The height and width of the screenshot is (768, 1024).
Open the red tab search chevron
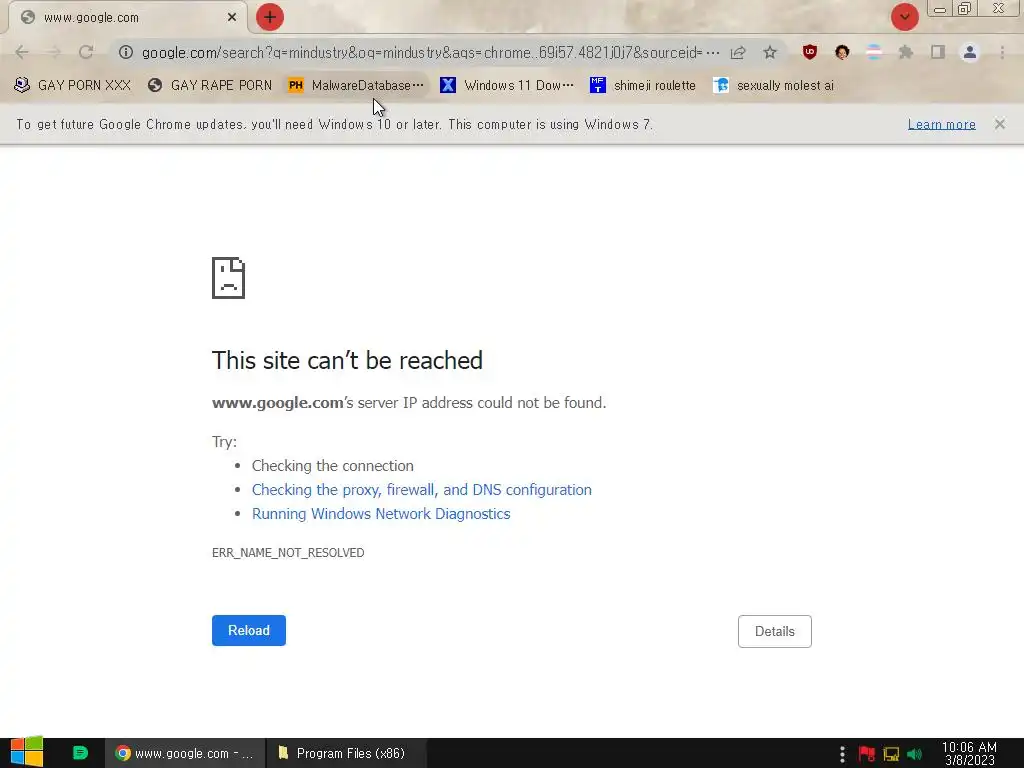(904, 17)
